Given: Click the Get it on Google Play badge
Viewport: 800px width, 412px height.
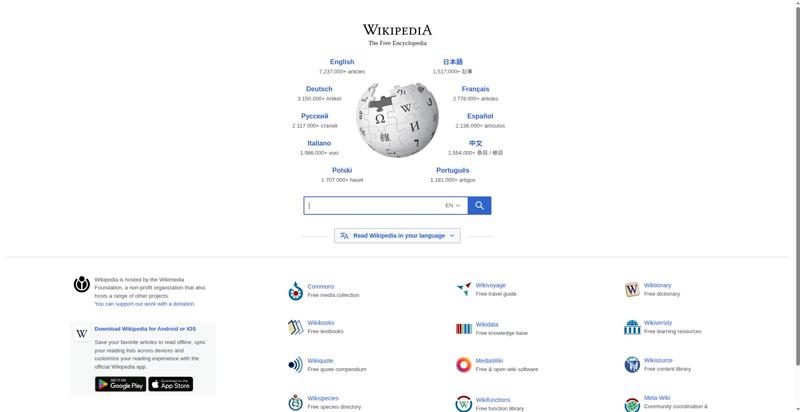Looking at the screenshot, I should point(120,384).
